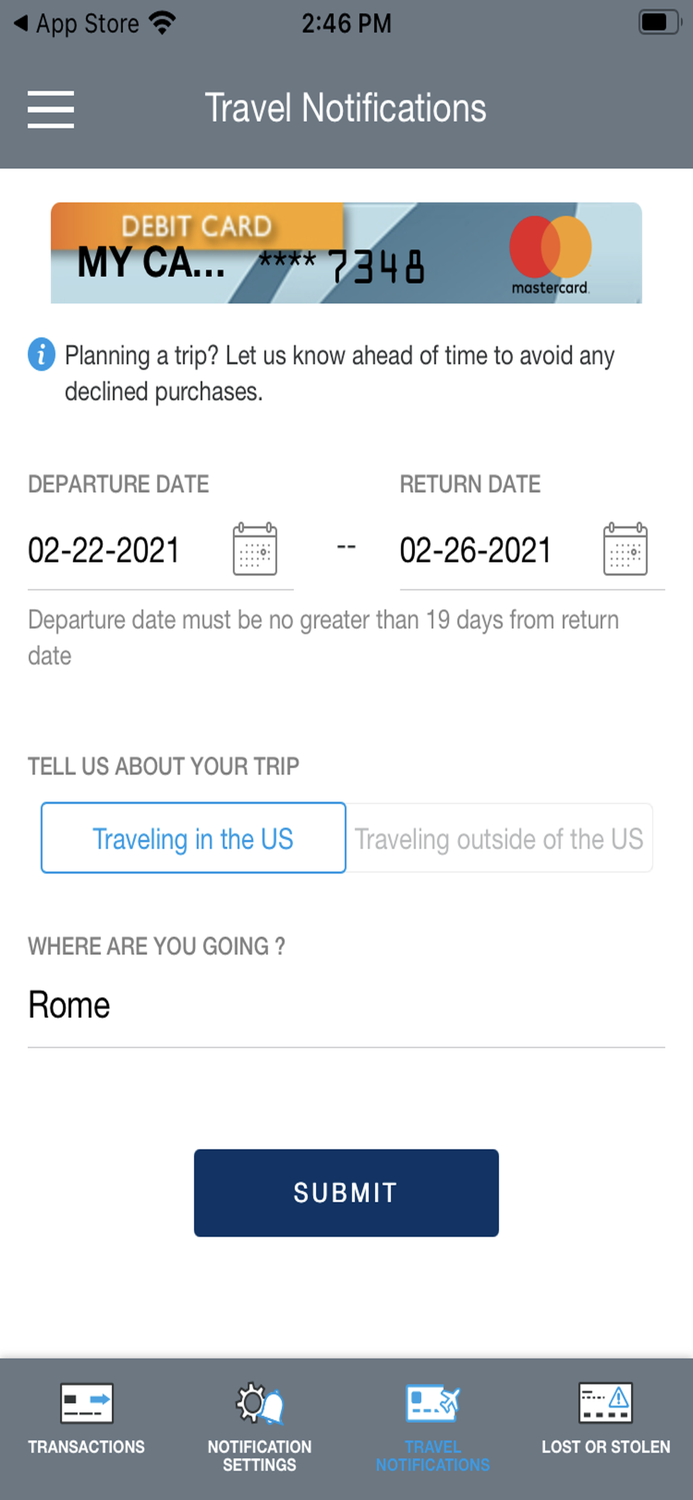Select Traveling in the US option
Image resolution: width=693 pixels, height=1500 pixels.
[193, 838]
